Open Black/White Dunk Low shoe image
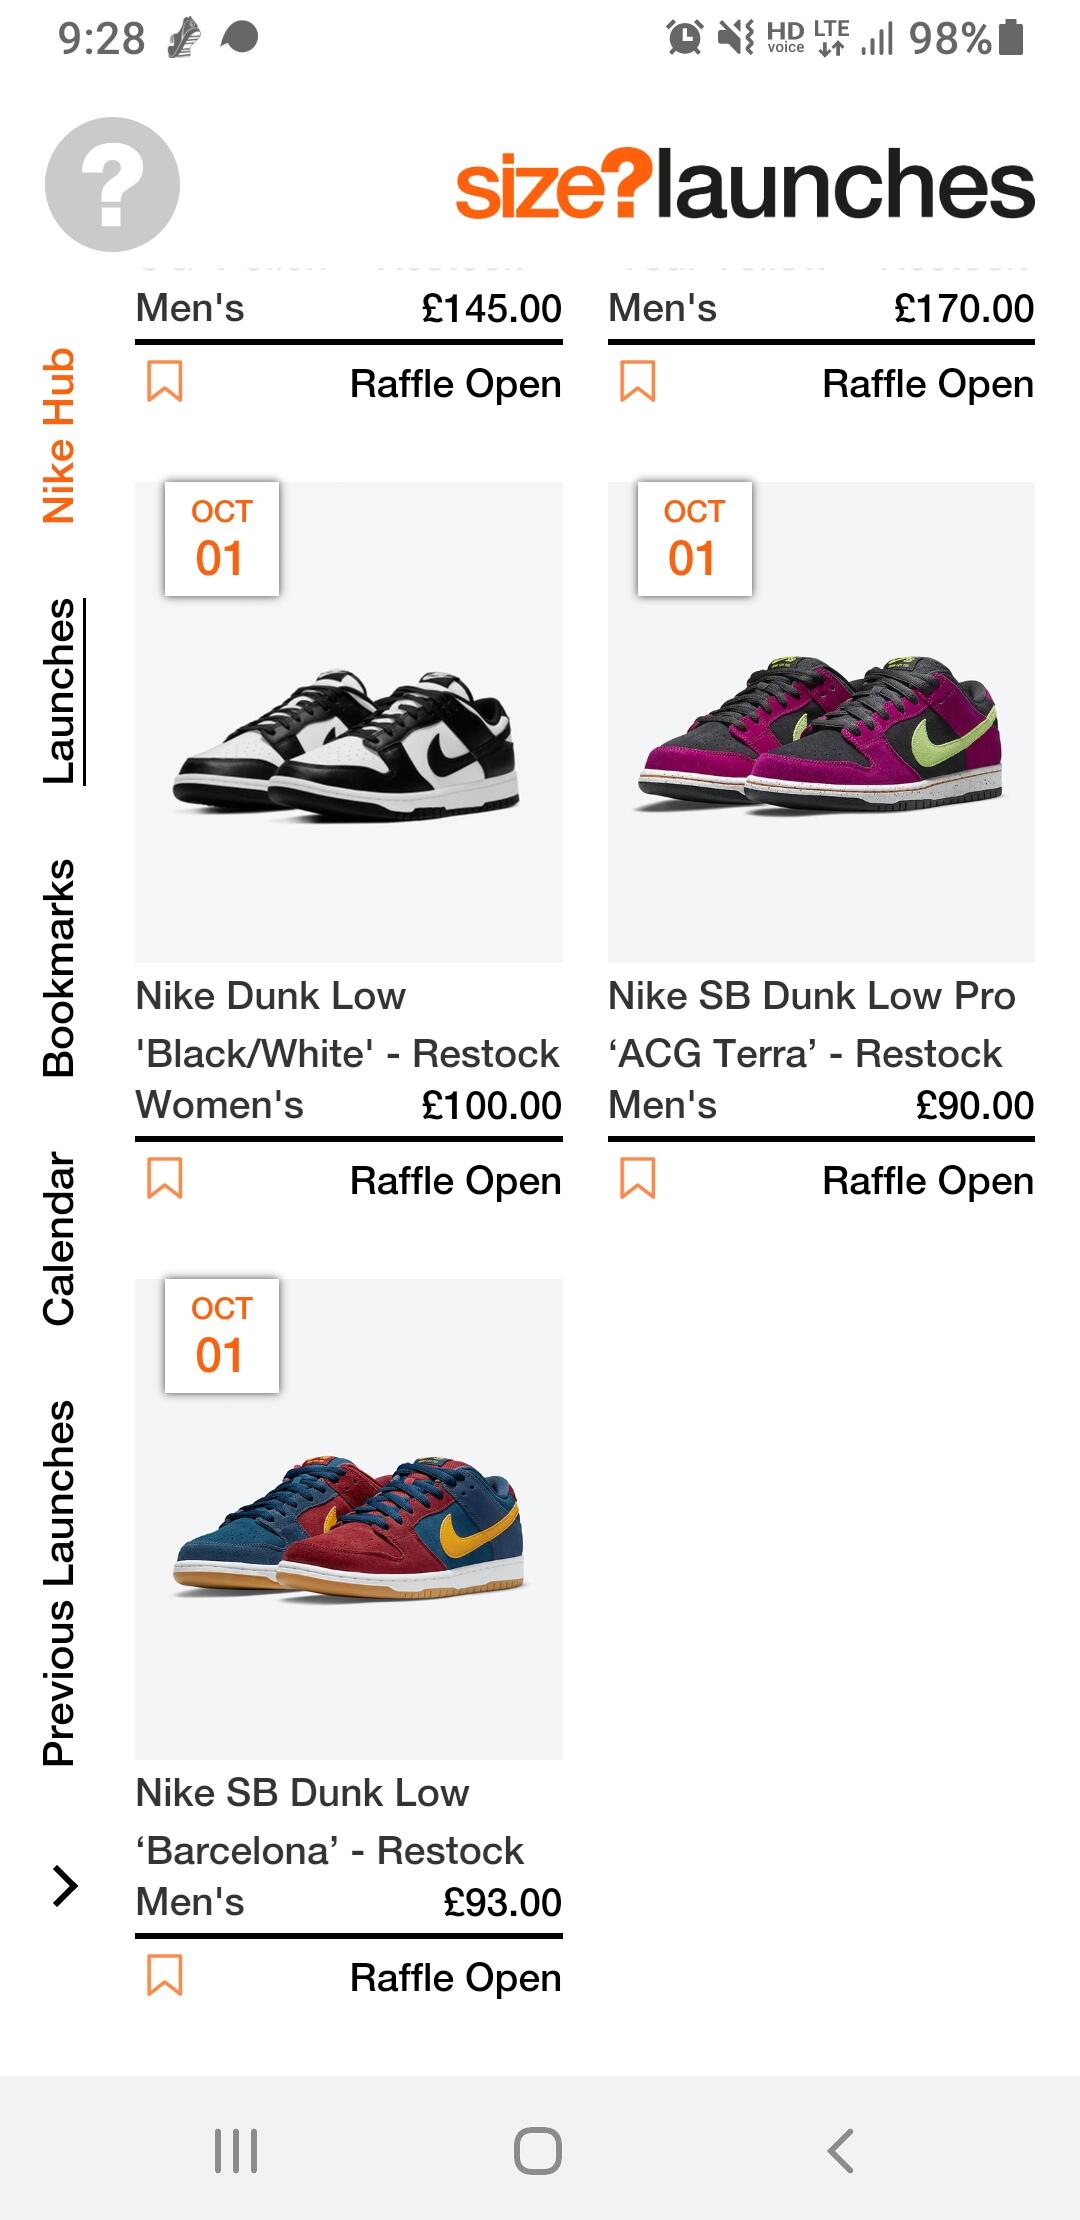The width and height of the screenshot is (1080, 2220). pos(349,722)
